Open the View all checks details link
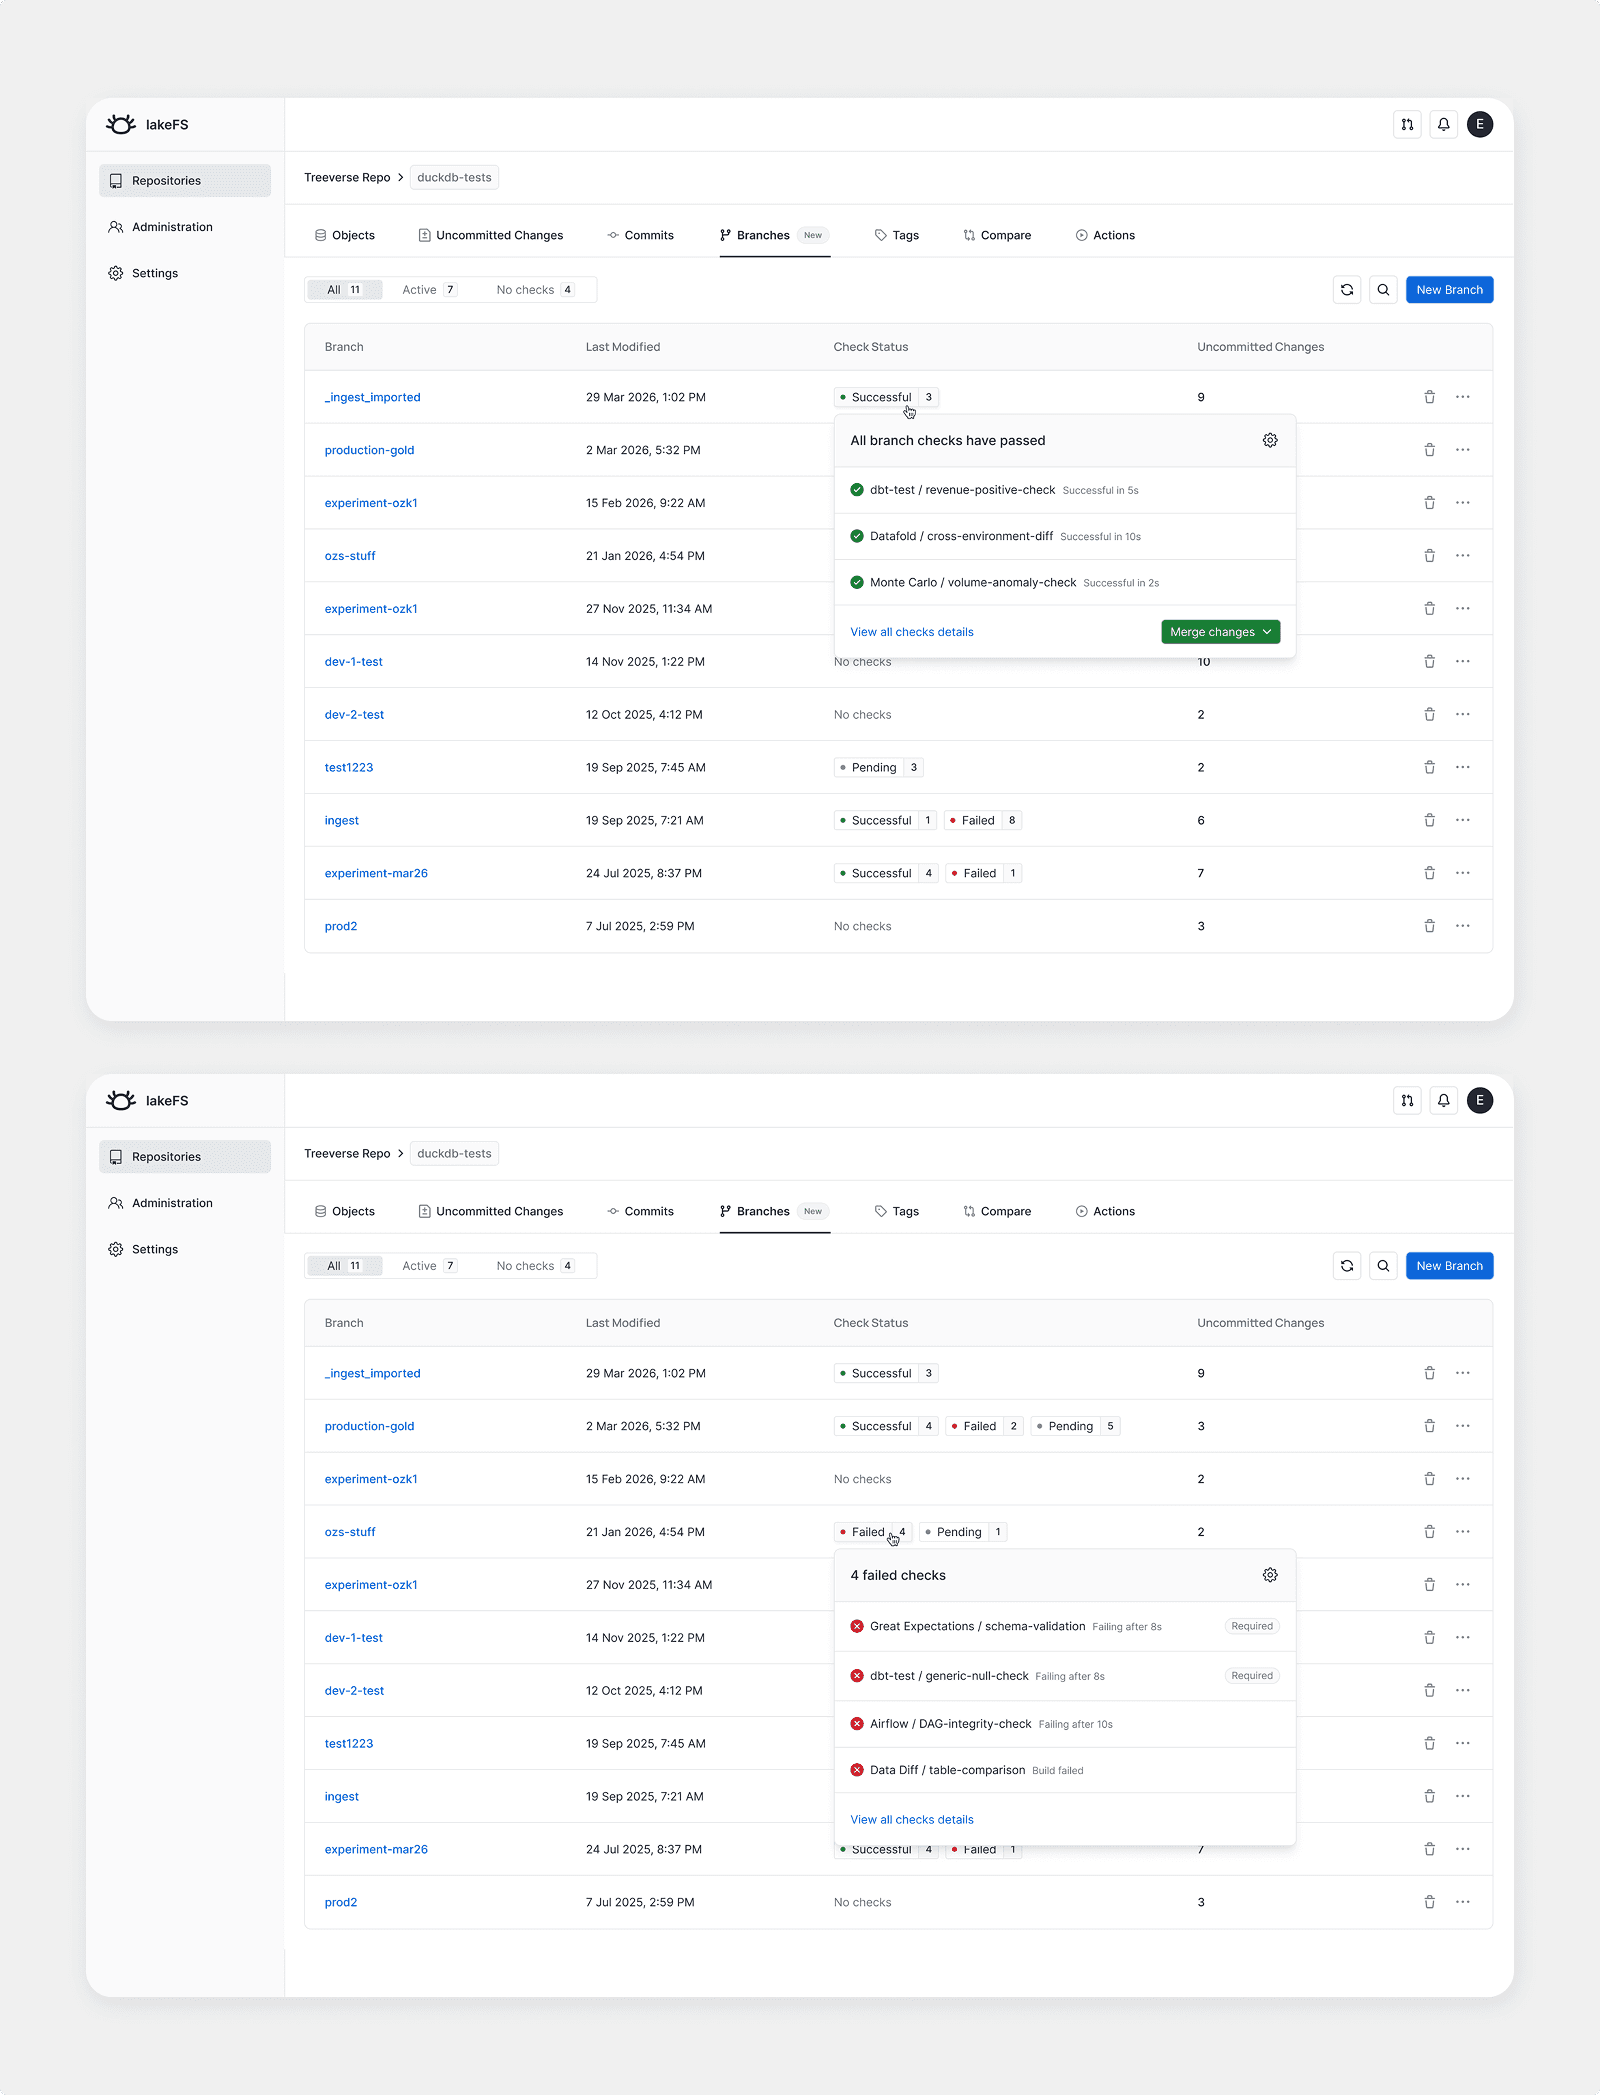Viewport: 1600px width, 2096px height. (911, 631)
